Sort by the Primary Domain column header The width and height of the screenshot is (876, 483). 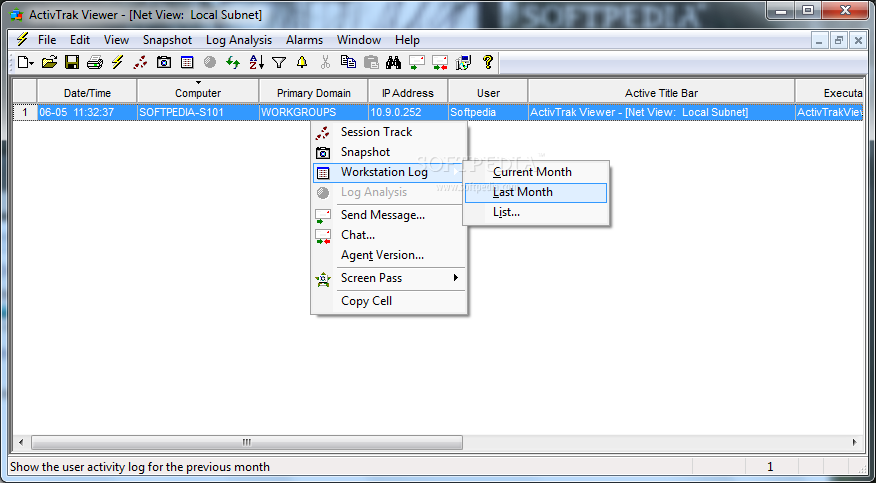pyautogui.click(x=313, y=92)
